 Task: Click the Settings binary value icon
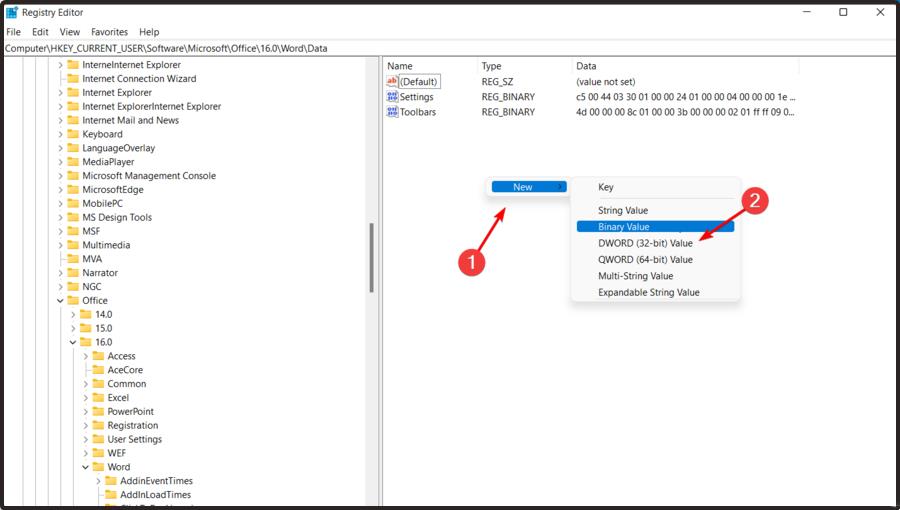tap(392, 97)
